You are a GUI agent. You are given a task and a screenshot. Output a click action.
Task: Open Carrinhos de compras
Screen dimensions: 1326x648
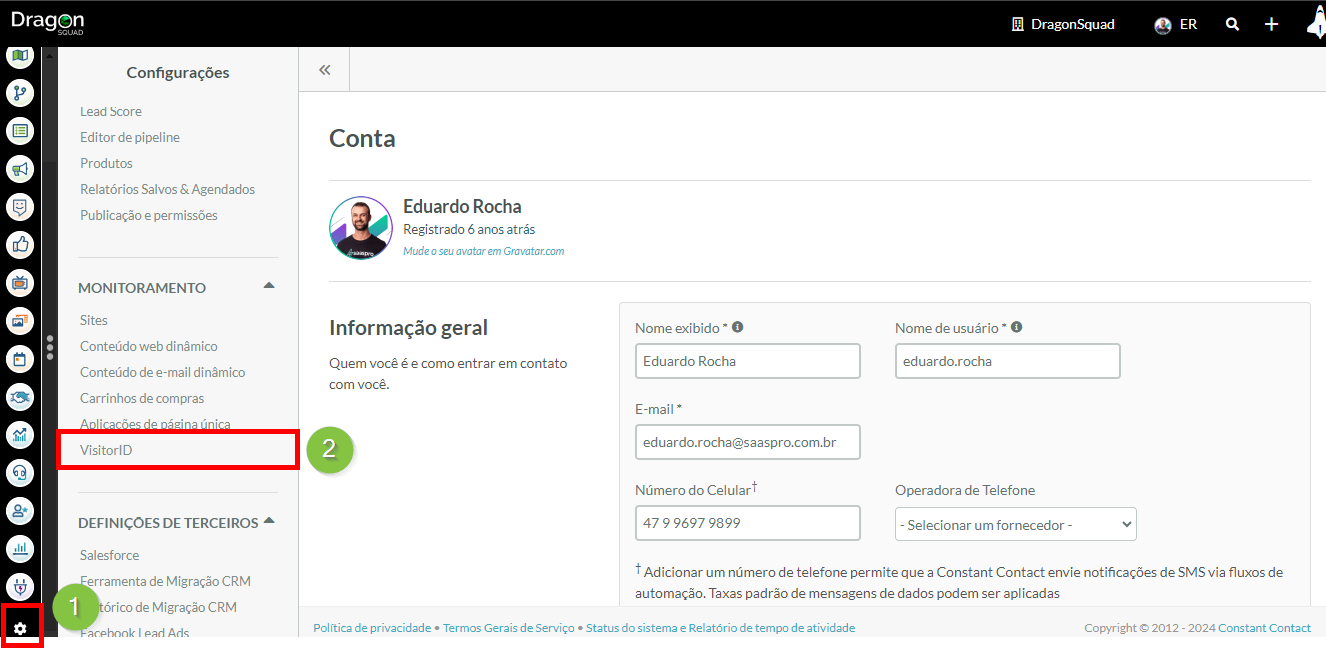142,398
